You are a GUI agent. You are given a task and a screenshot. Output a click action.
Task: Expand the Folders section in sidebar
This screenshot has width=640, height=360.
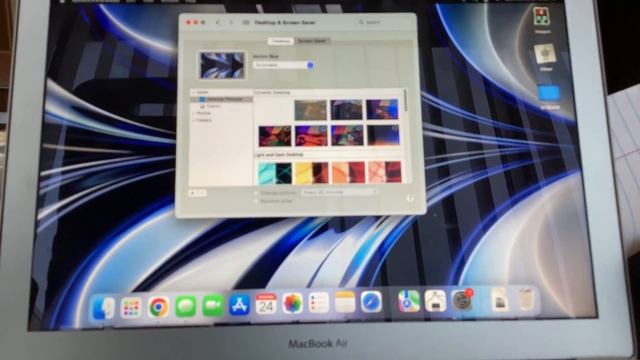point(194,120)
